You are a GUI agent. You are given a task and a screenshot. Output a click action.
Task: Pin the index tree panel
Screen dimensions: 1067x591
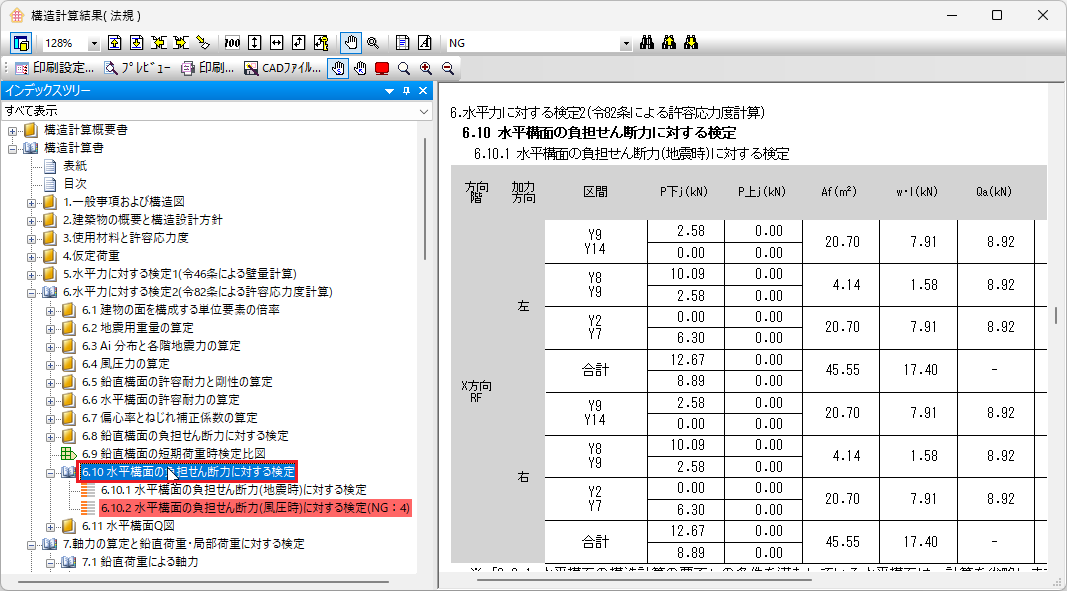(407, 91)
